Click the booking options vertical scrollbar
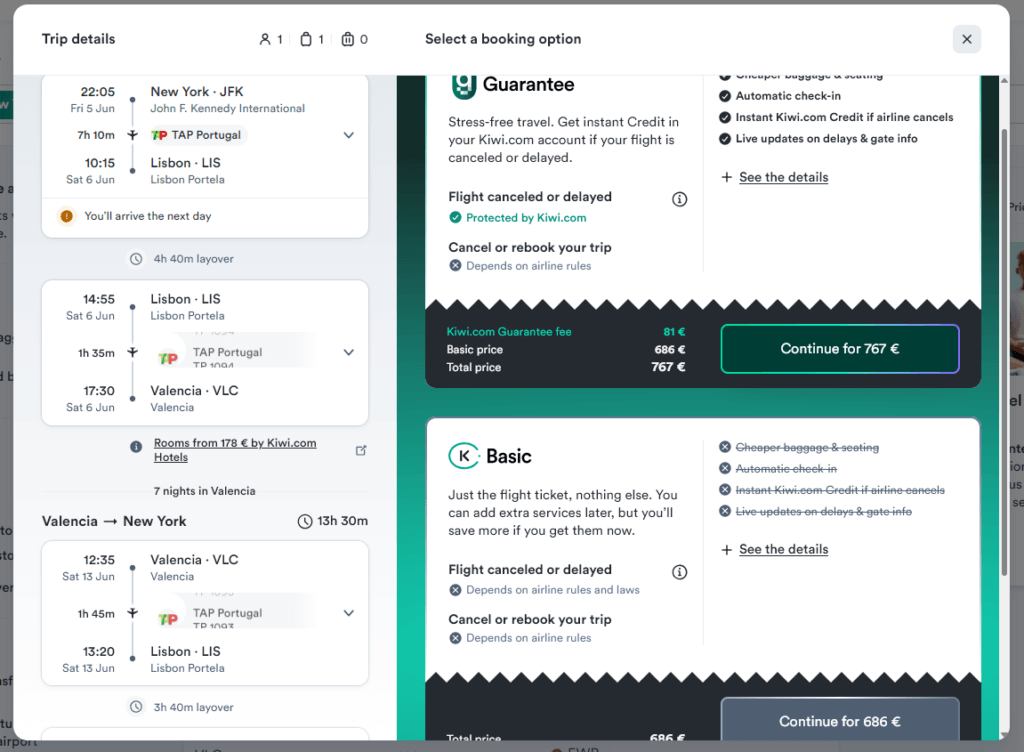This screenshot has height=752, width=1024. pos(1003,350)
